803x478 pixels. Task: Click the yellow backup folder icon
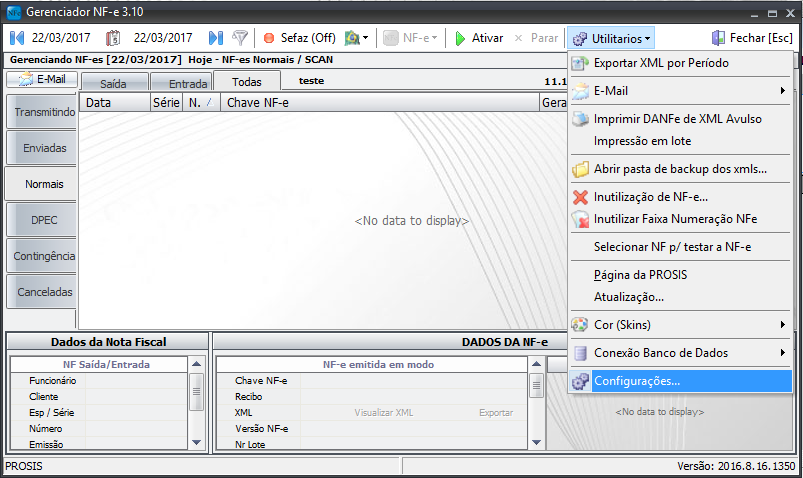pos(580,169)
